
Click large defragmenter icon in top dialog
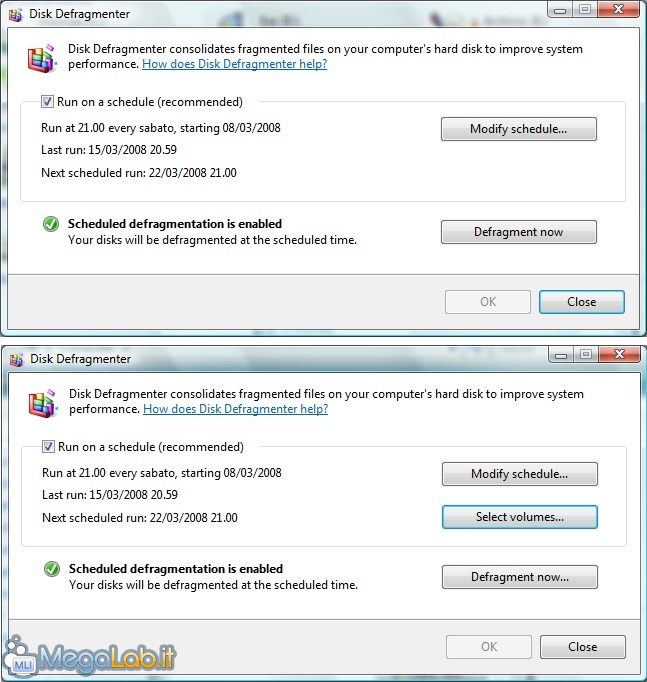[42, 58]
